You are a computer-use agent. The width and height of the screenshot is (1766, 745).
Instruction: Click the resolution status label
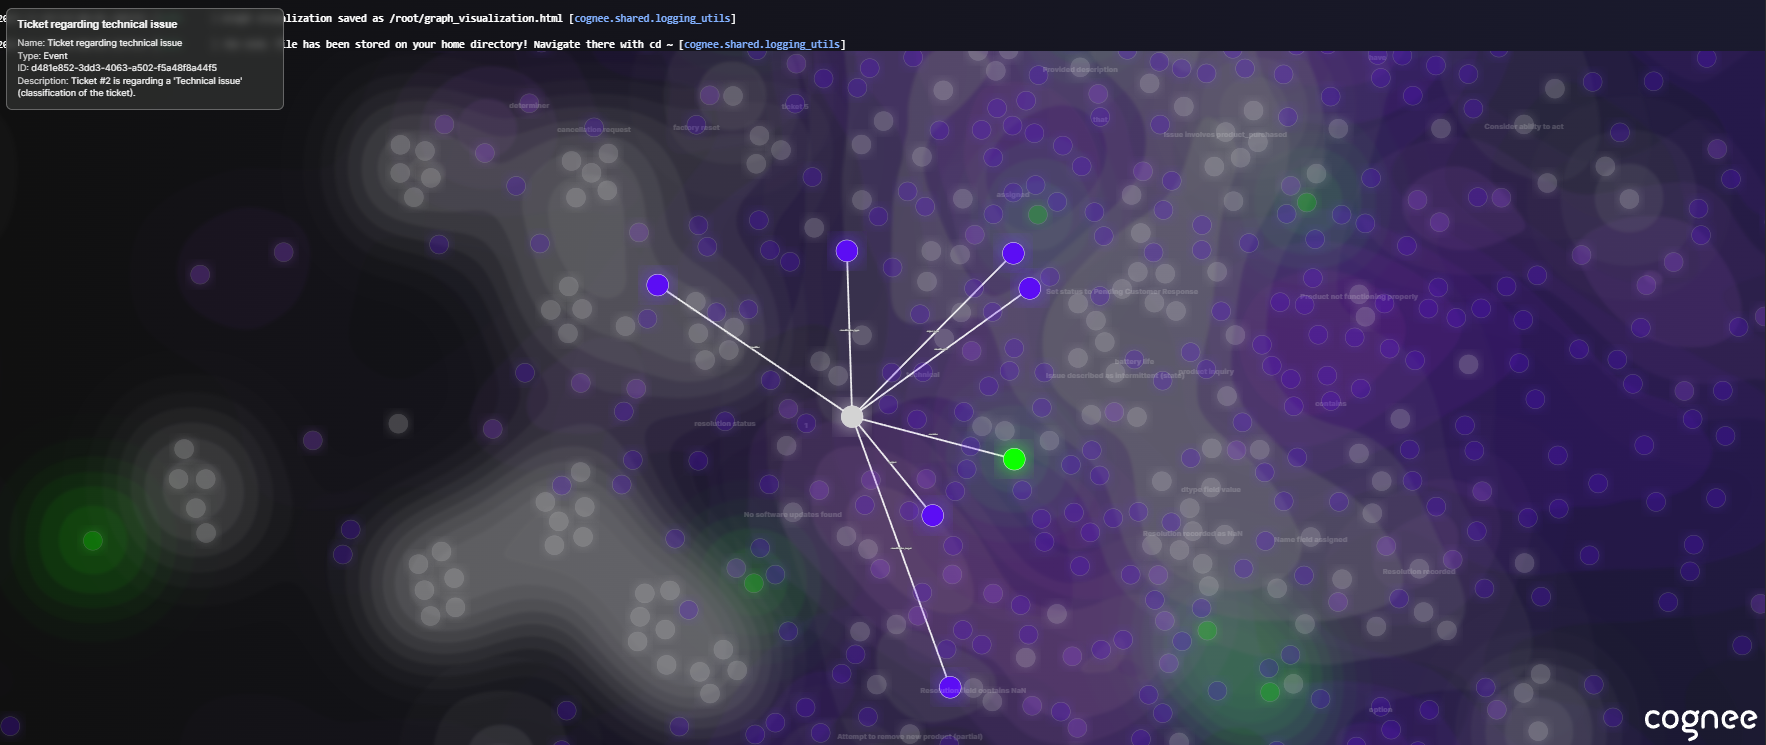point(725,423)
